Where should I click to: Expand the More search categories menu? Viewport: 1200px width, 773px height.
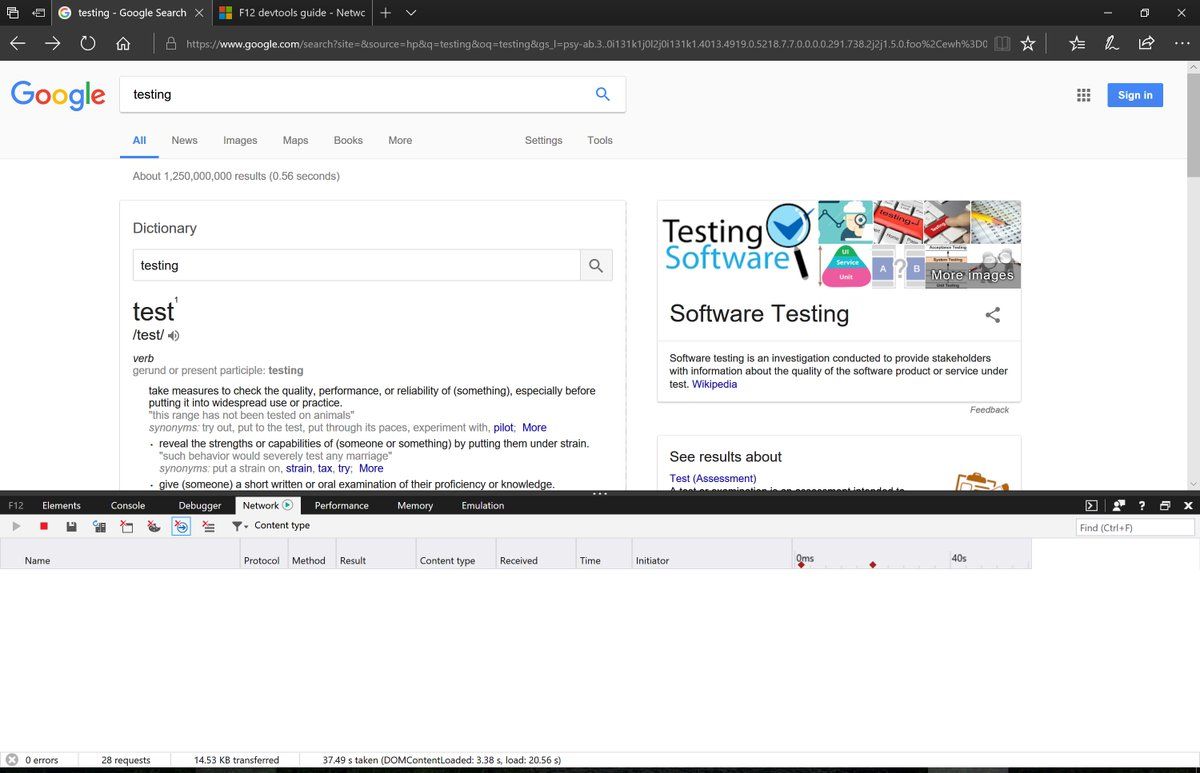click(x=400, y=141)
